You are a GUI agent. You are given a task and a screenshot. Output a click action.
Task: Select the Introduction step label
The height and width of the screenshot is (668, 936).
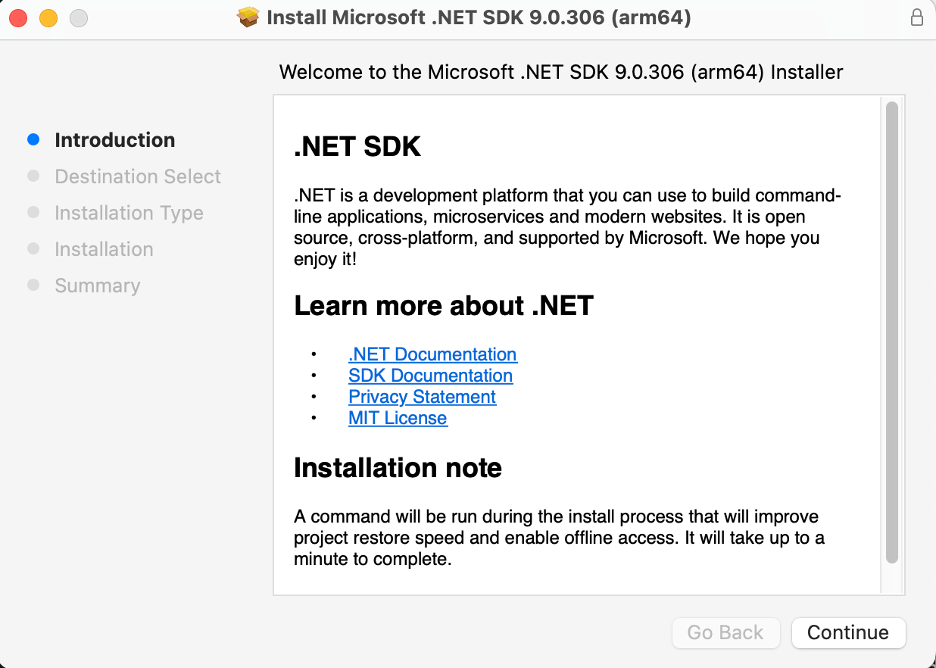115,140
